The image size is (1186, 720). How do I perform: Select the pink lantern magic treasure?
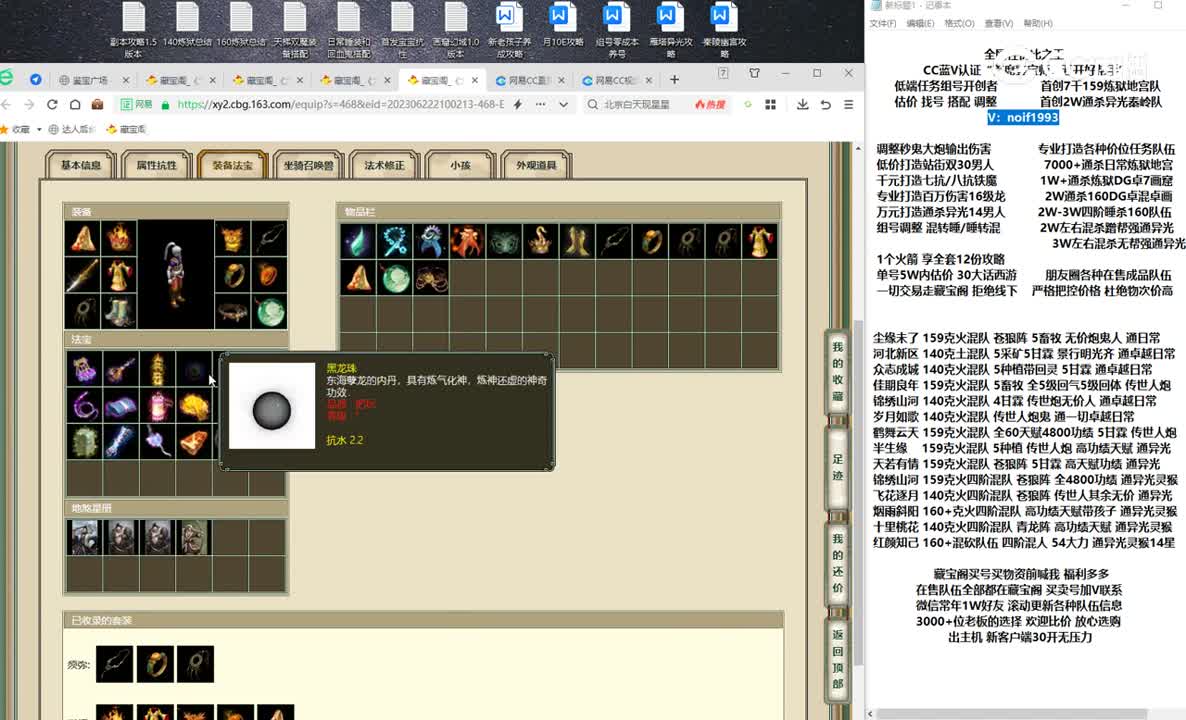pos(157,405)
